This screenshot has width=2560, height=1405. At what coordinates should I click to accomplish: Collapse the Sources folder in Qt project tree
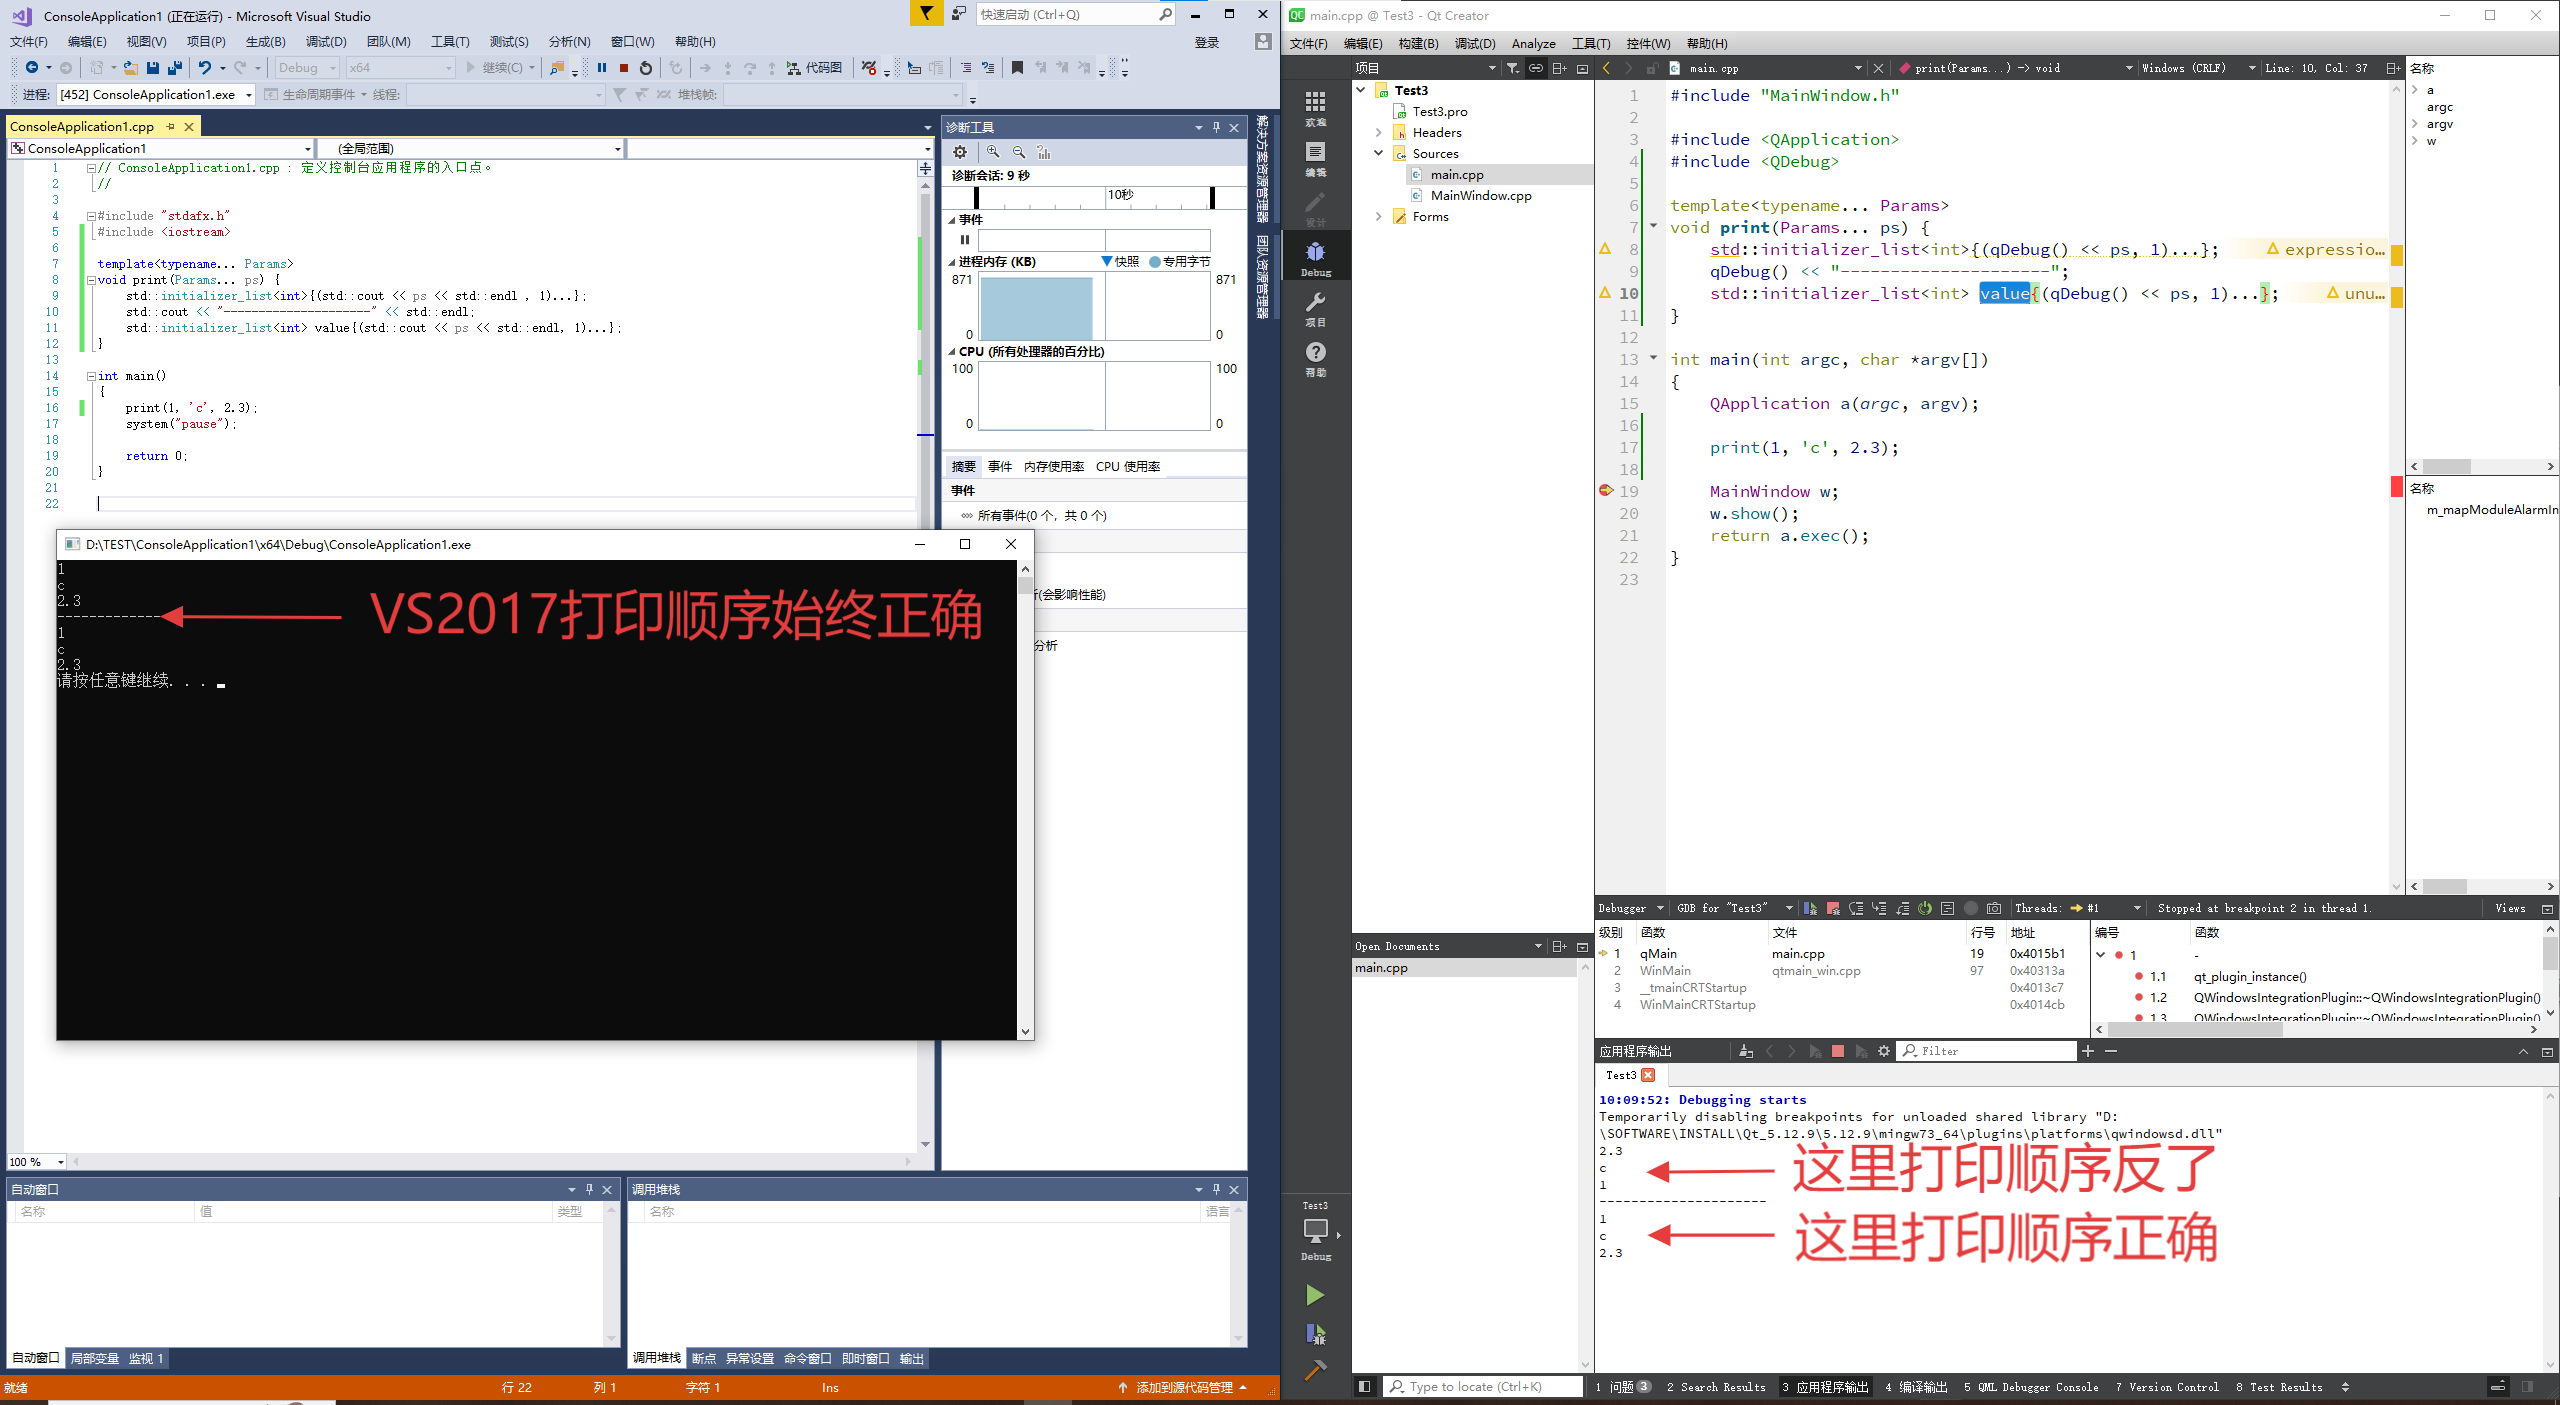(1379, 153)
